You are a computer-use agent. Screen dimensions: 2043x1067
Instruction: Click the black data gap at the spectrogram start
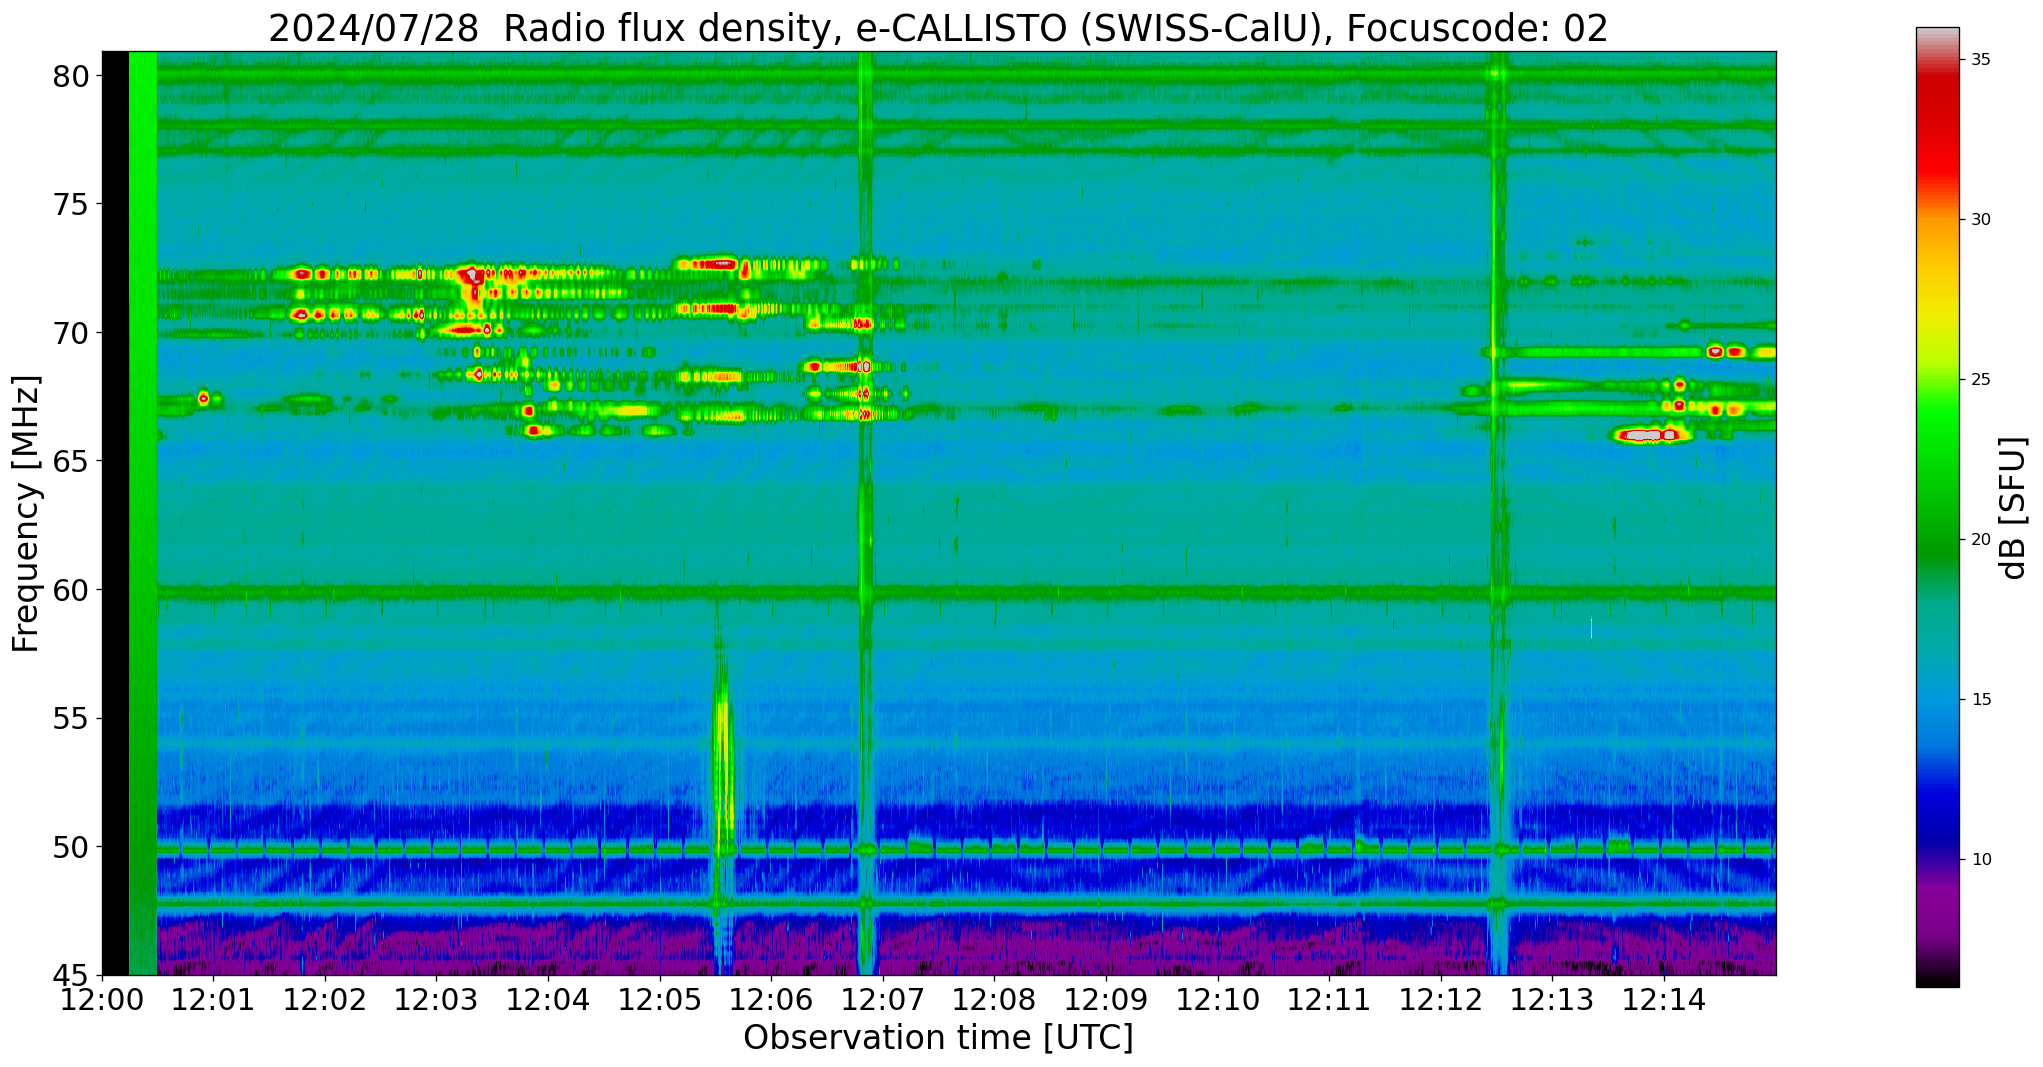(x=115, y=513)
